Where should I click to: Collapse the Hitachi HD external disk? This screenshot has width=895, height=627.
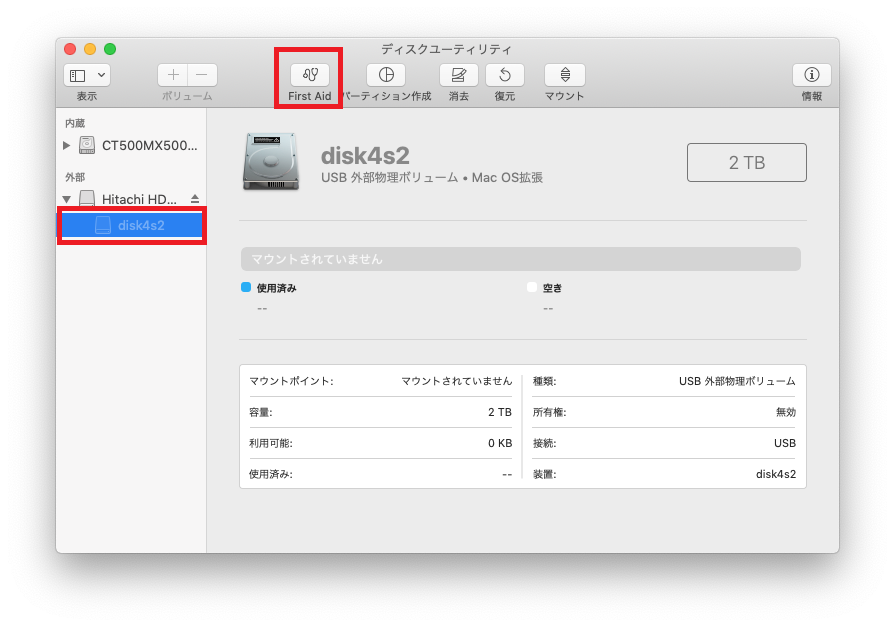pyautogui.click(x=66, y=199)
